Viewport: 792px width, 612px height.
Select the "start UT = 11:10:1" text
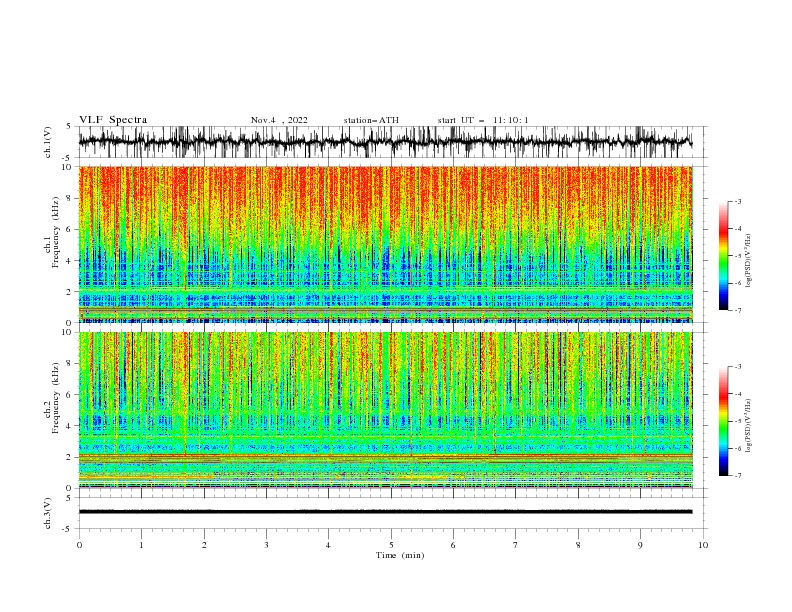(x=483, y=120)
